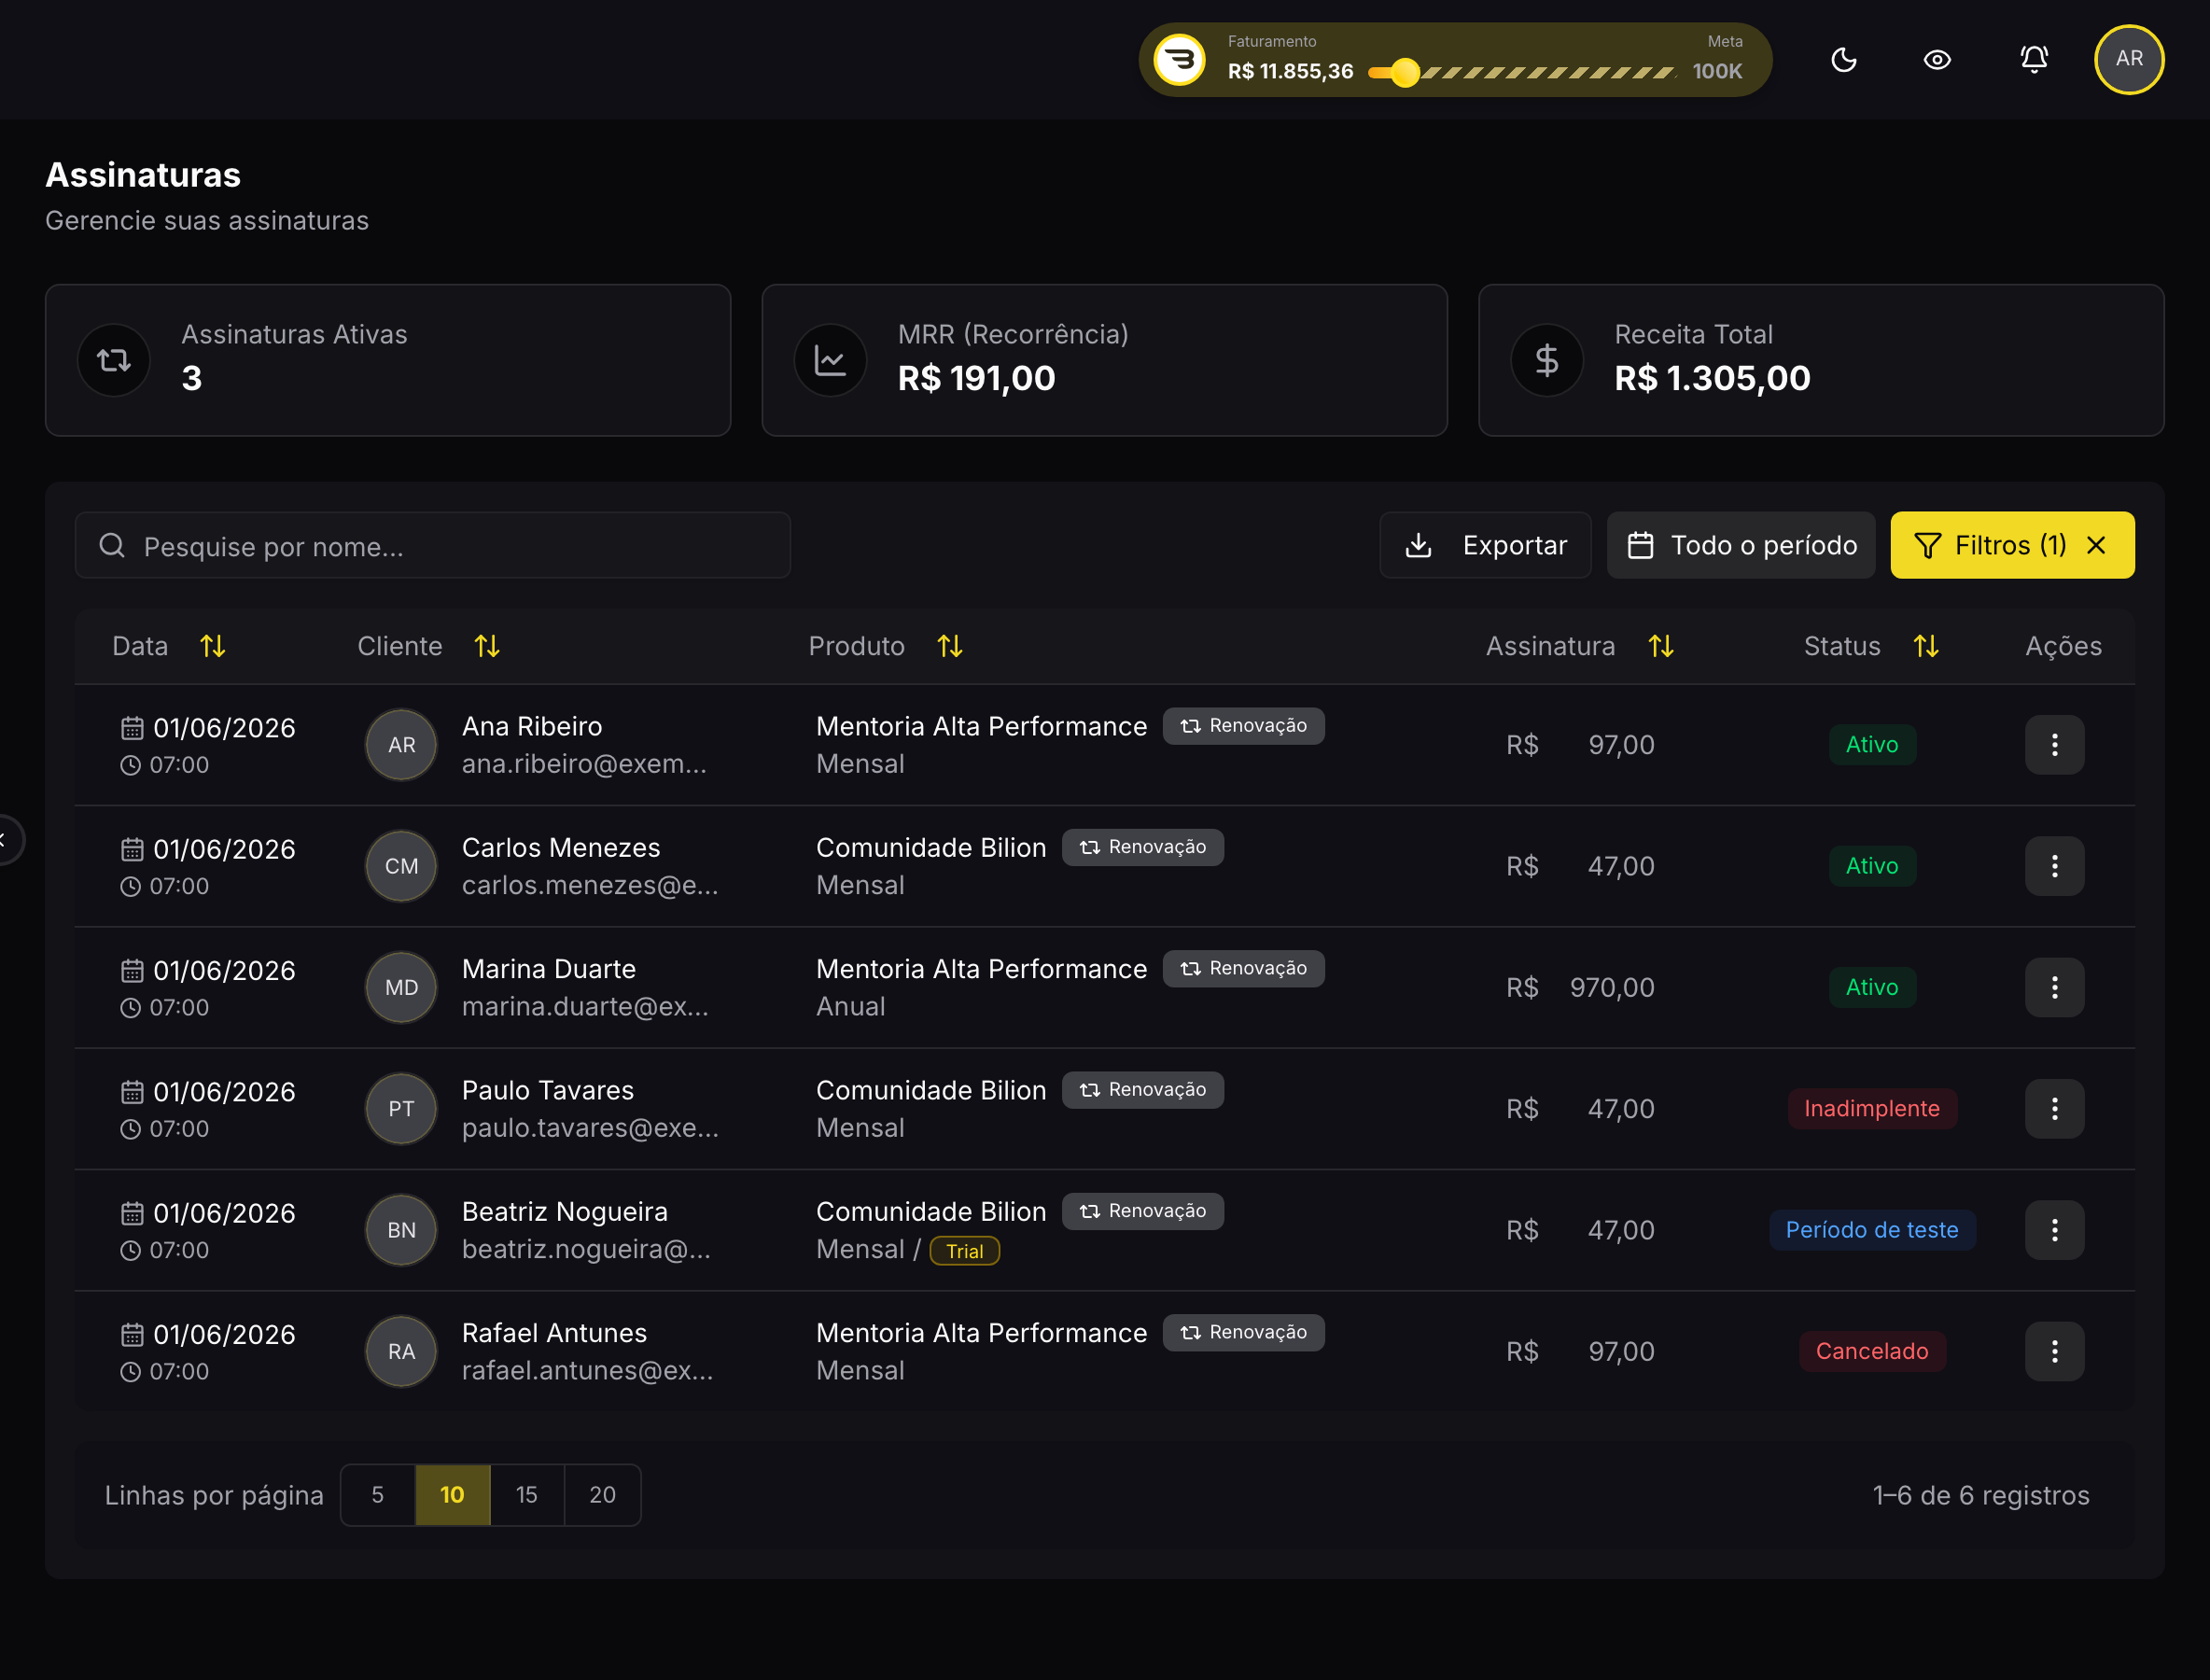Open the Todo o período date picker
This screenshot has width=2210, height=1680.
[x=1741, y=545]
